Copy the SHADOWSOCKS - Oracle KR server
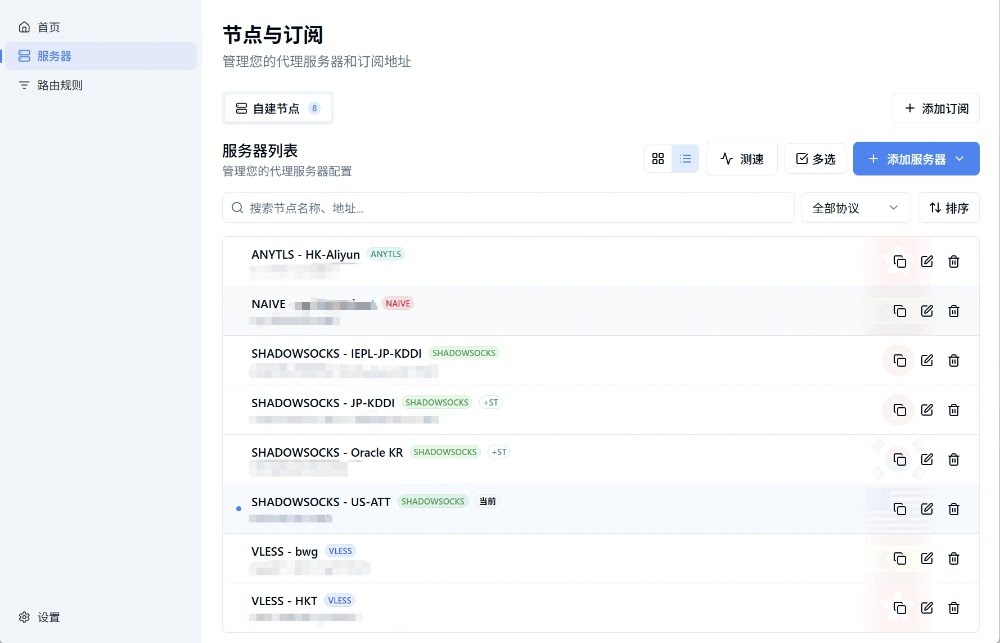 [900, 459]
